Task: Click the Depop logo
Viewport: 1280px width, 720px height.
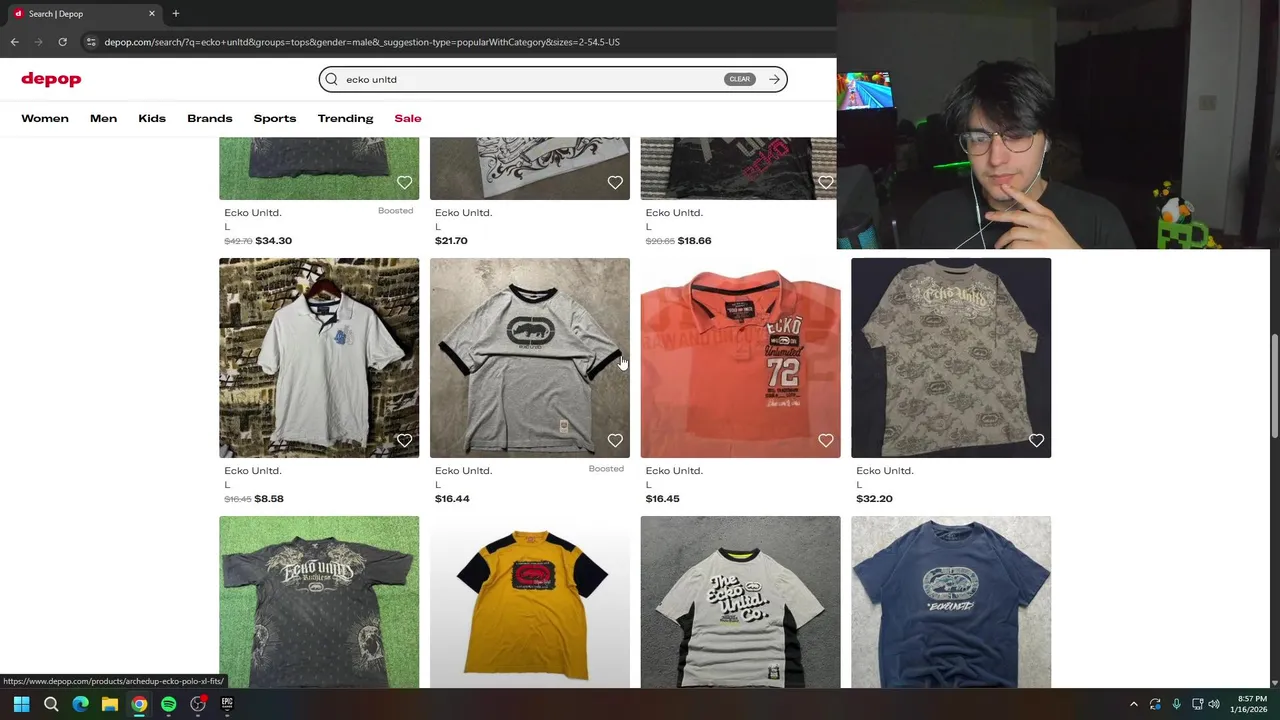Action: pos(51,79)
